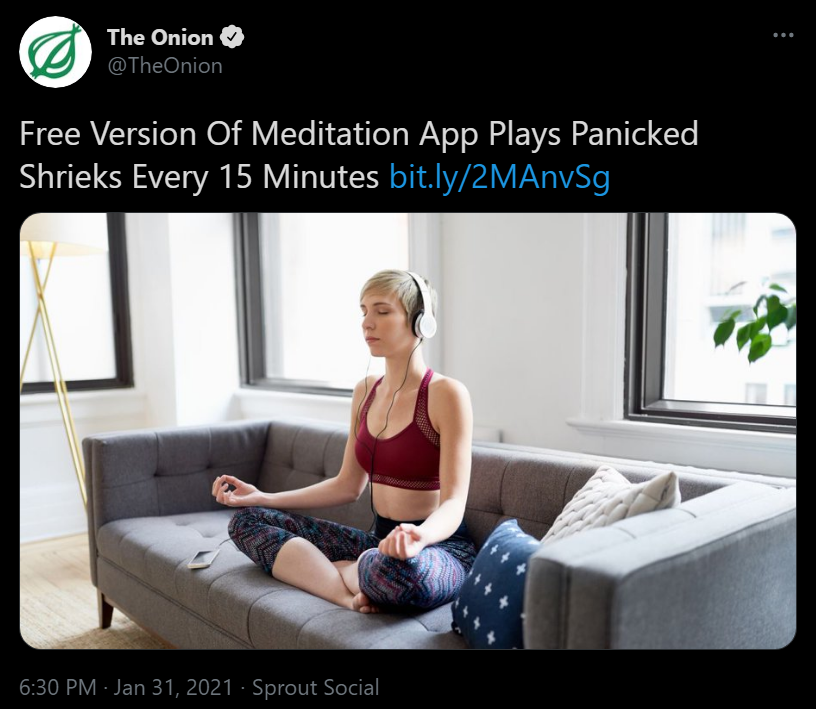Click the @TheOnion handle
Viewport: 816px width, 709px height.
pos(164,66)
